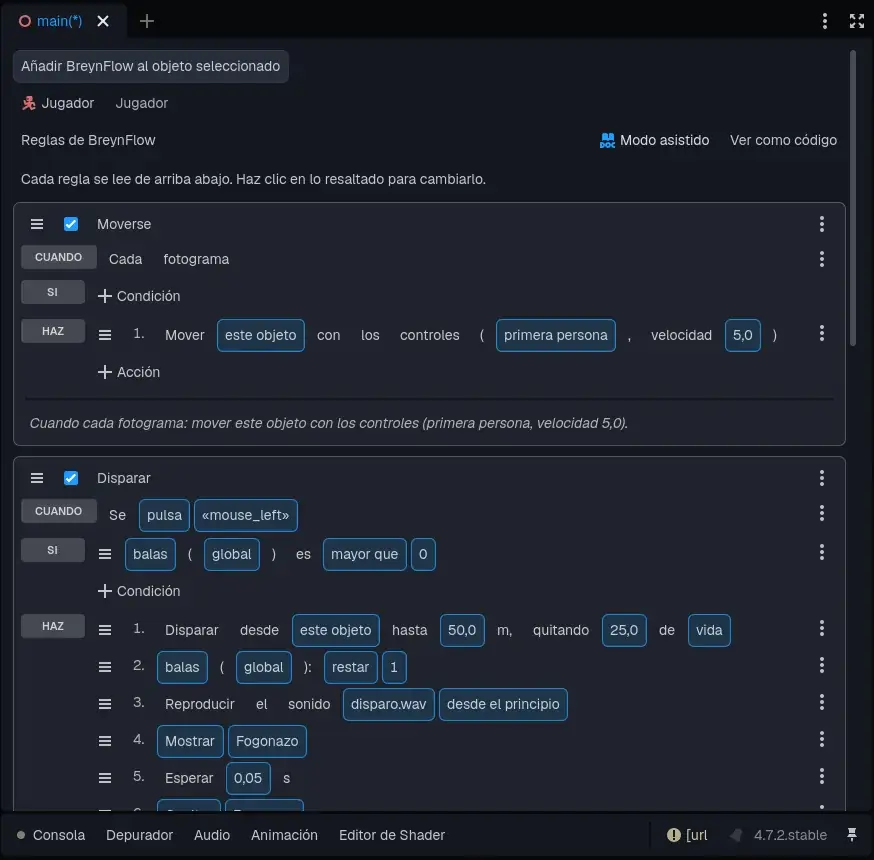Open the Moverse rule three-dot menu

[x=821, y=224]
